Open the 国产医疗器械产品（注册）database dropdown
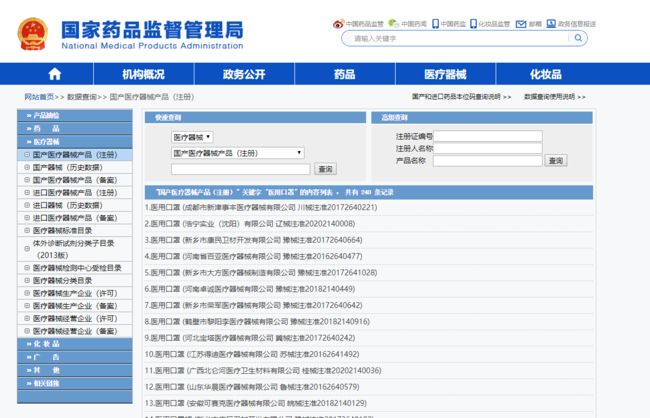 tap(238, 153)
